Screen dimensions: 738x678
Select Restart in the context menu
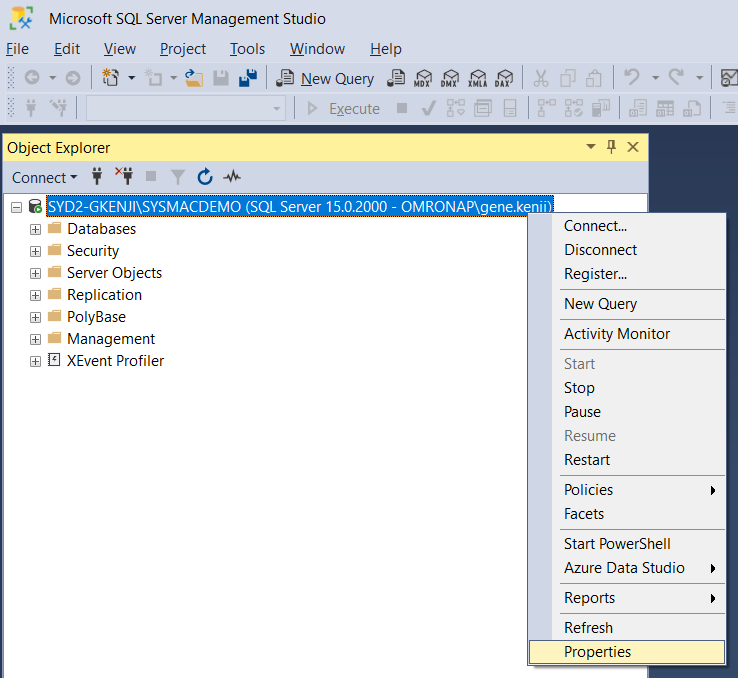tap(627, 460)
